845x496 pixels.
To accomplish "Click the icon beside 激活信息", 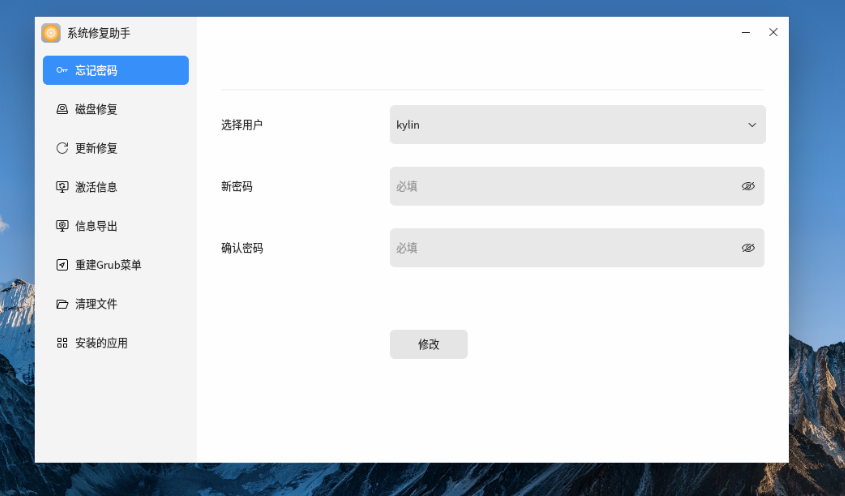I will pos(62,187).
